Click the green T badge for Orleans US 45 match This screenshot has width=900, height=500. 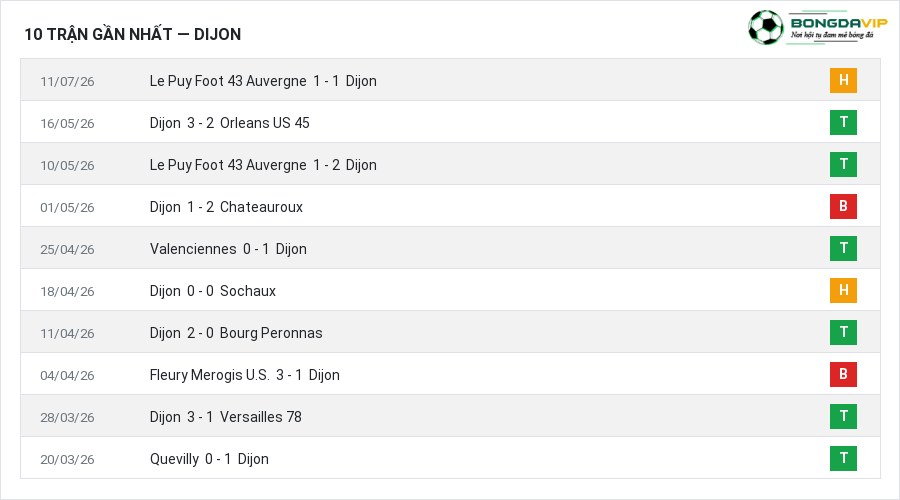click(843, 122)
